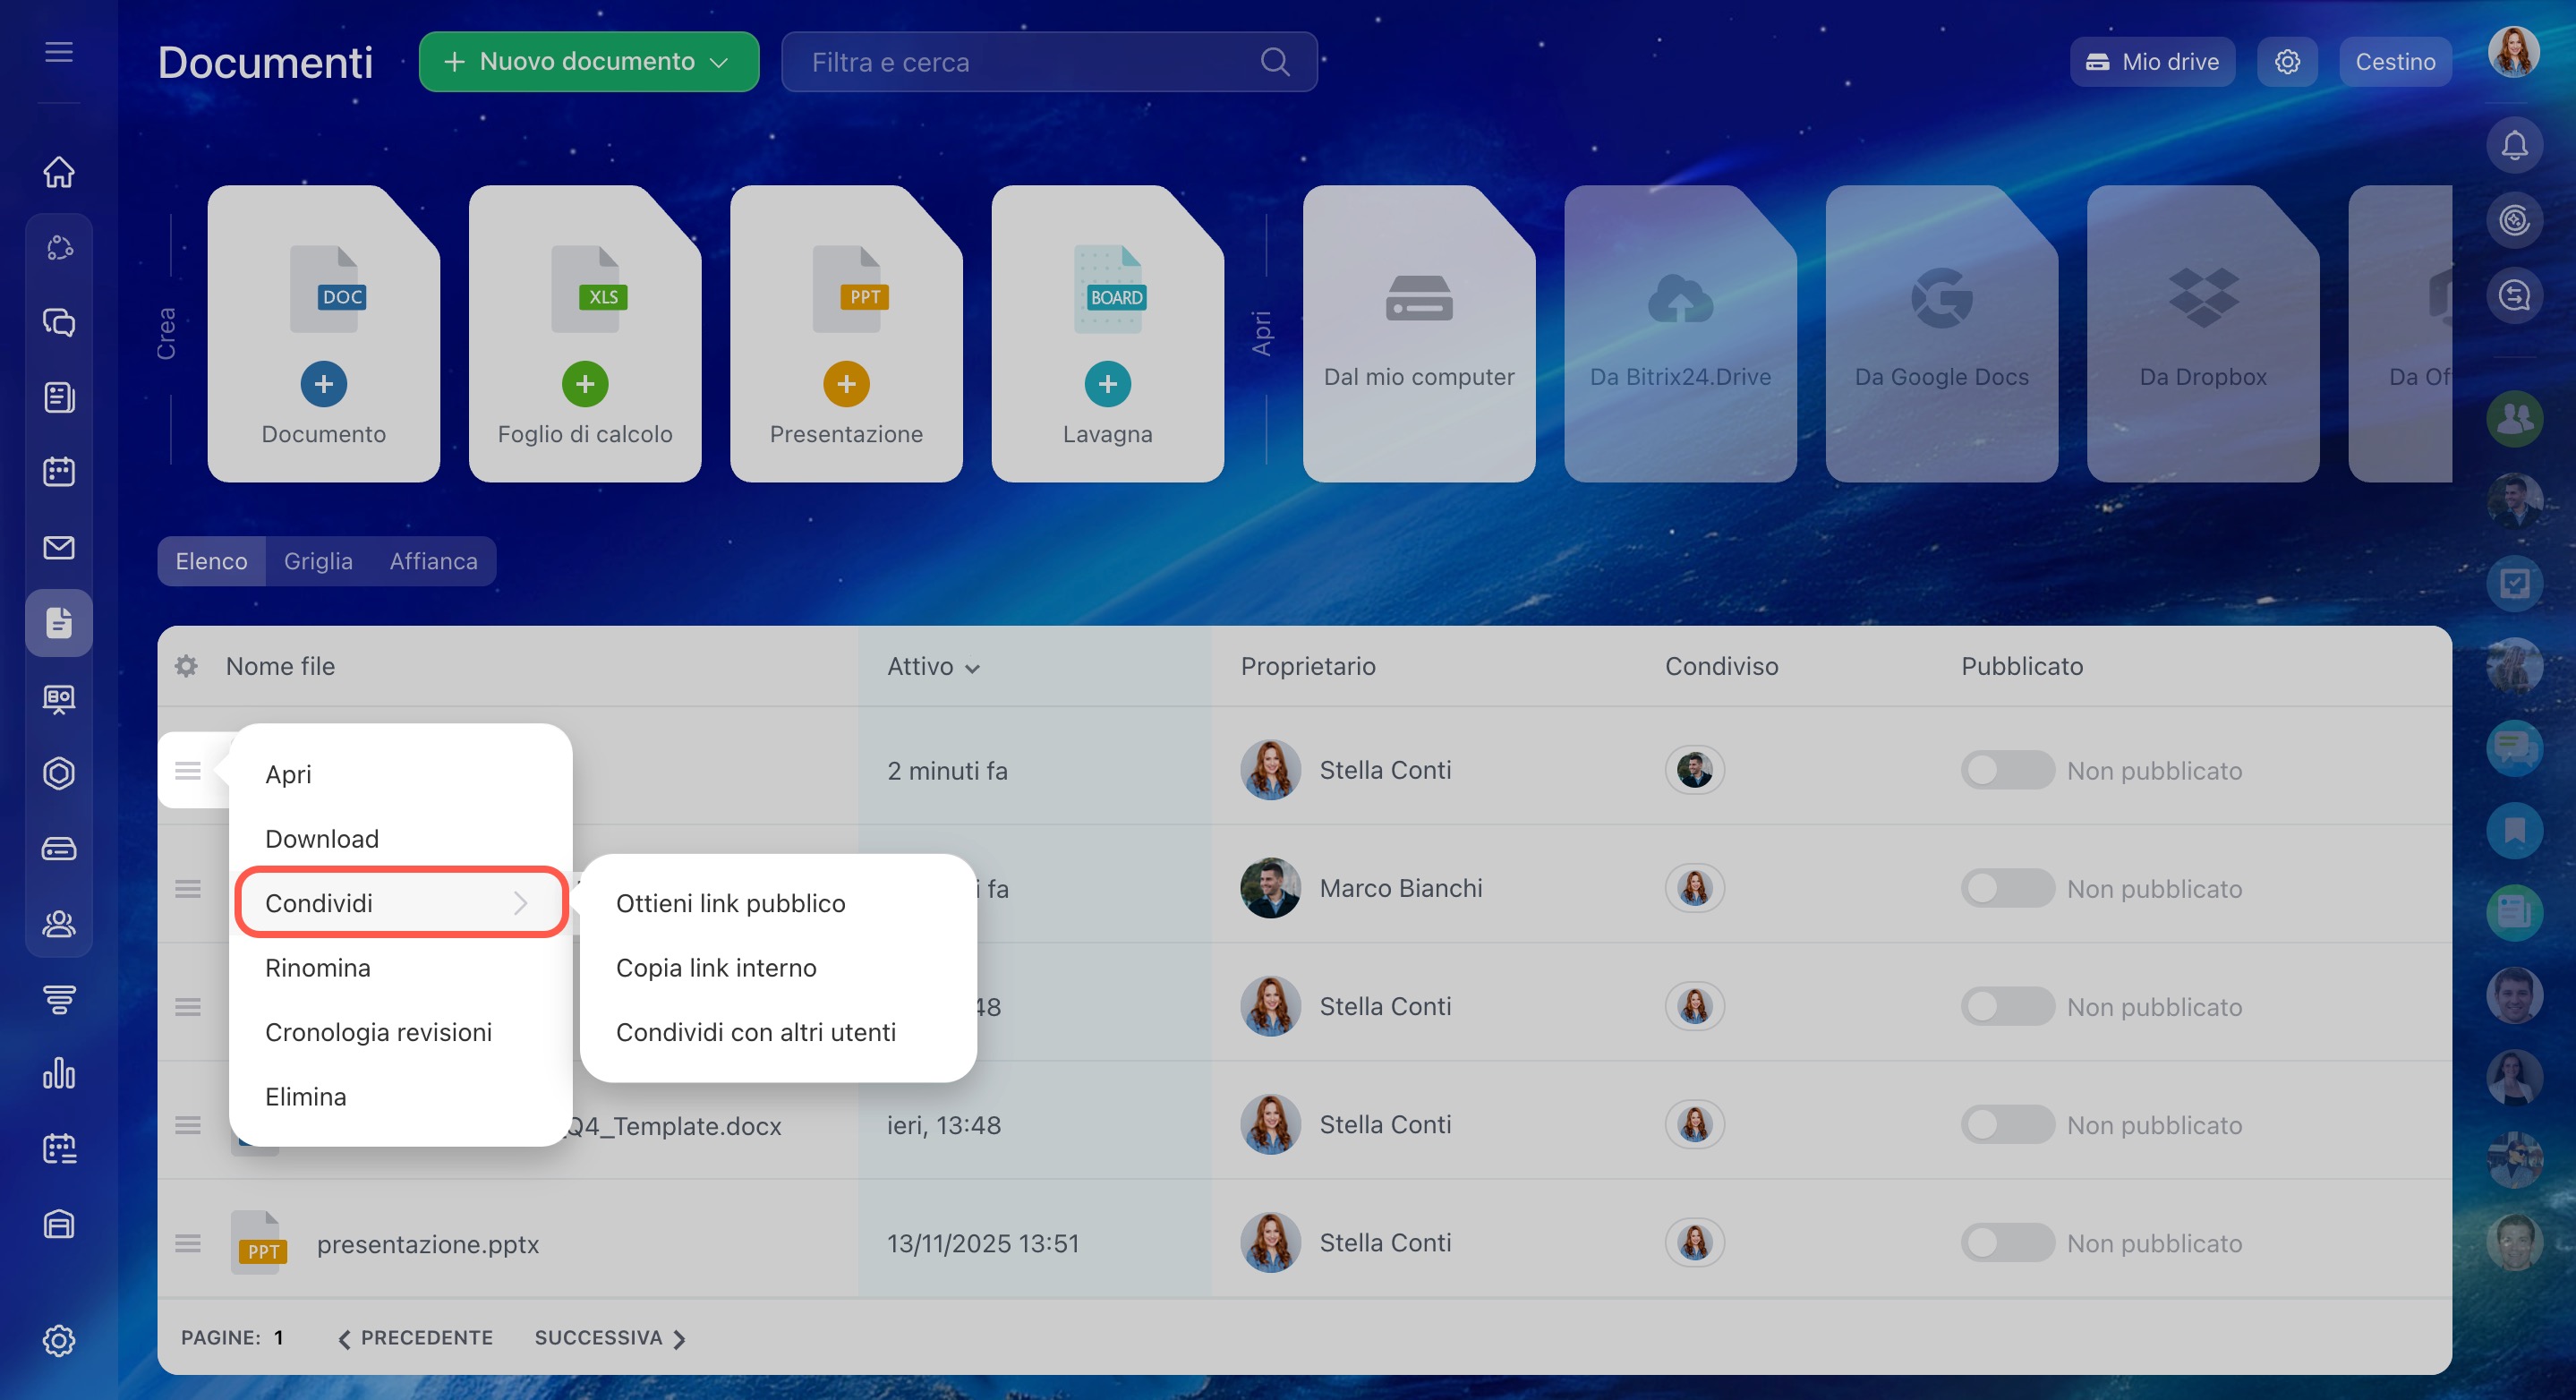The width and height of the screenshot is (2576, 1400).
Task: Click the grid settings gear beside Nome file
Action: [x=187, y=666]
